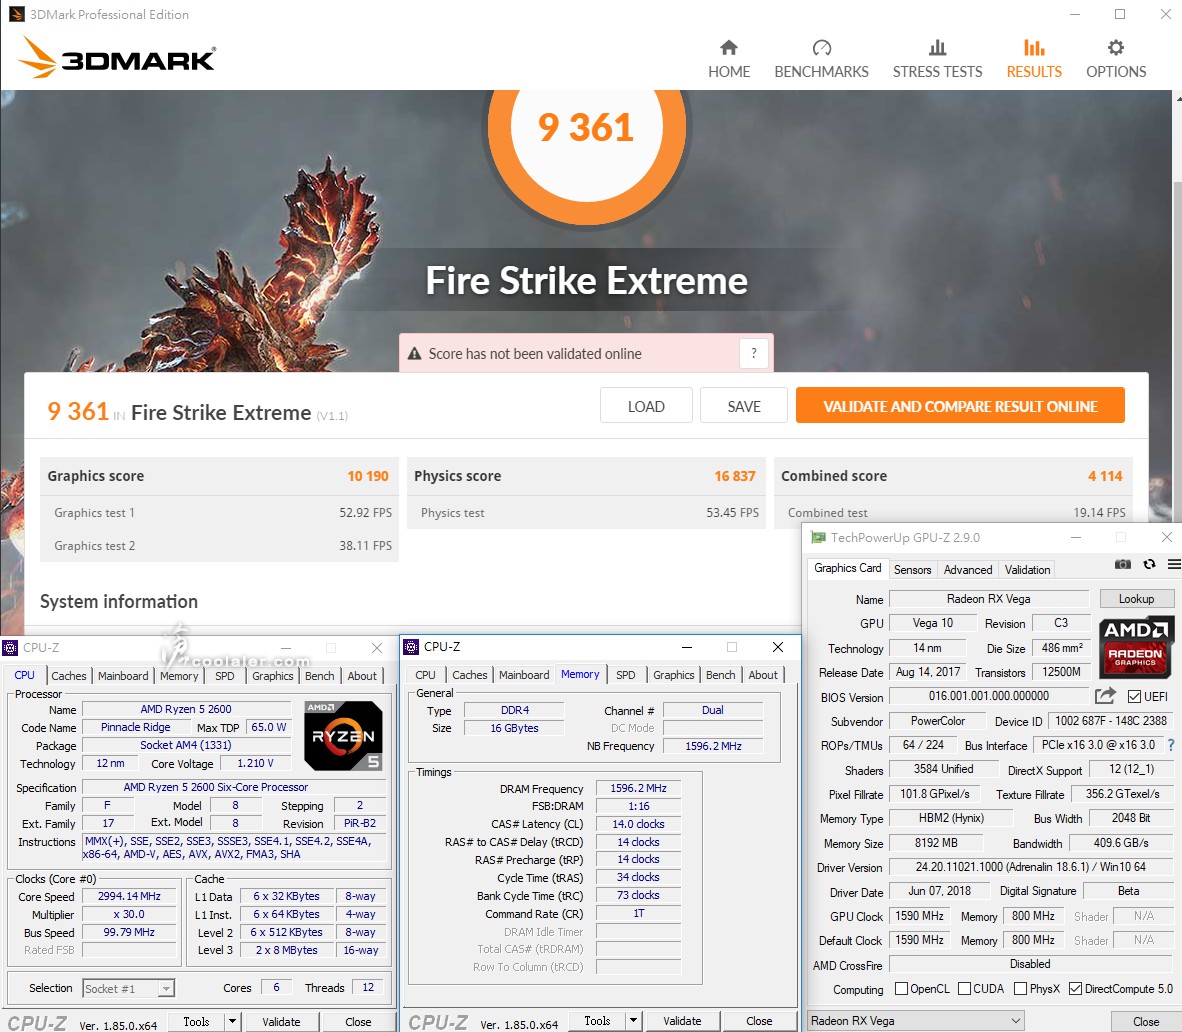Open SPD tab in CPU-Z Memory window
This screenshot has width=1182, height=1032.
point(626,675)
